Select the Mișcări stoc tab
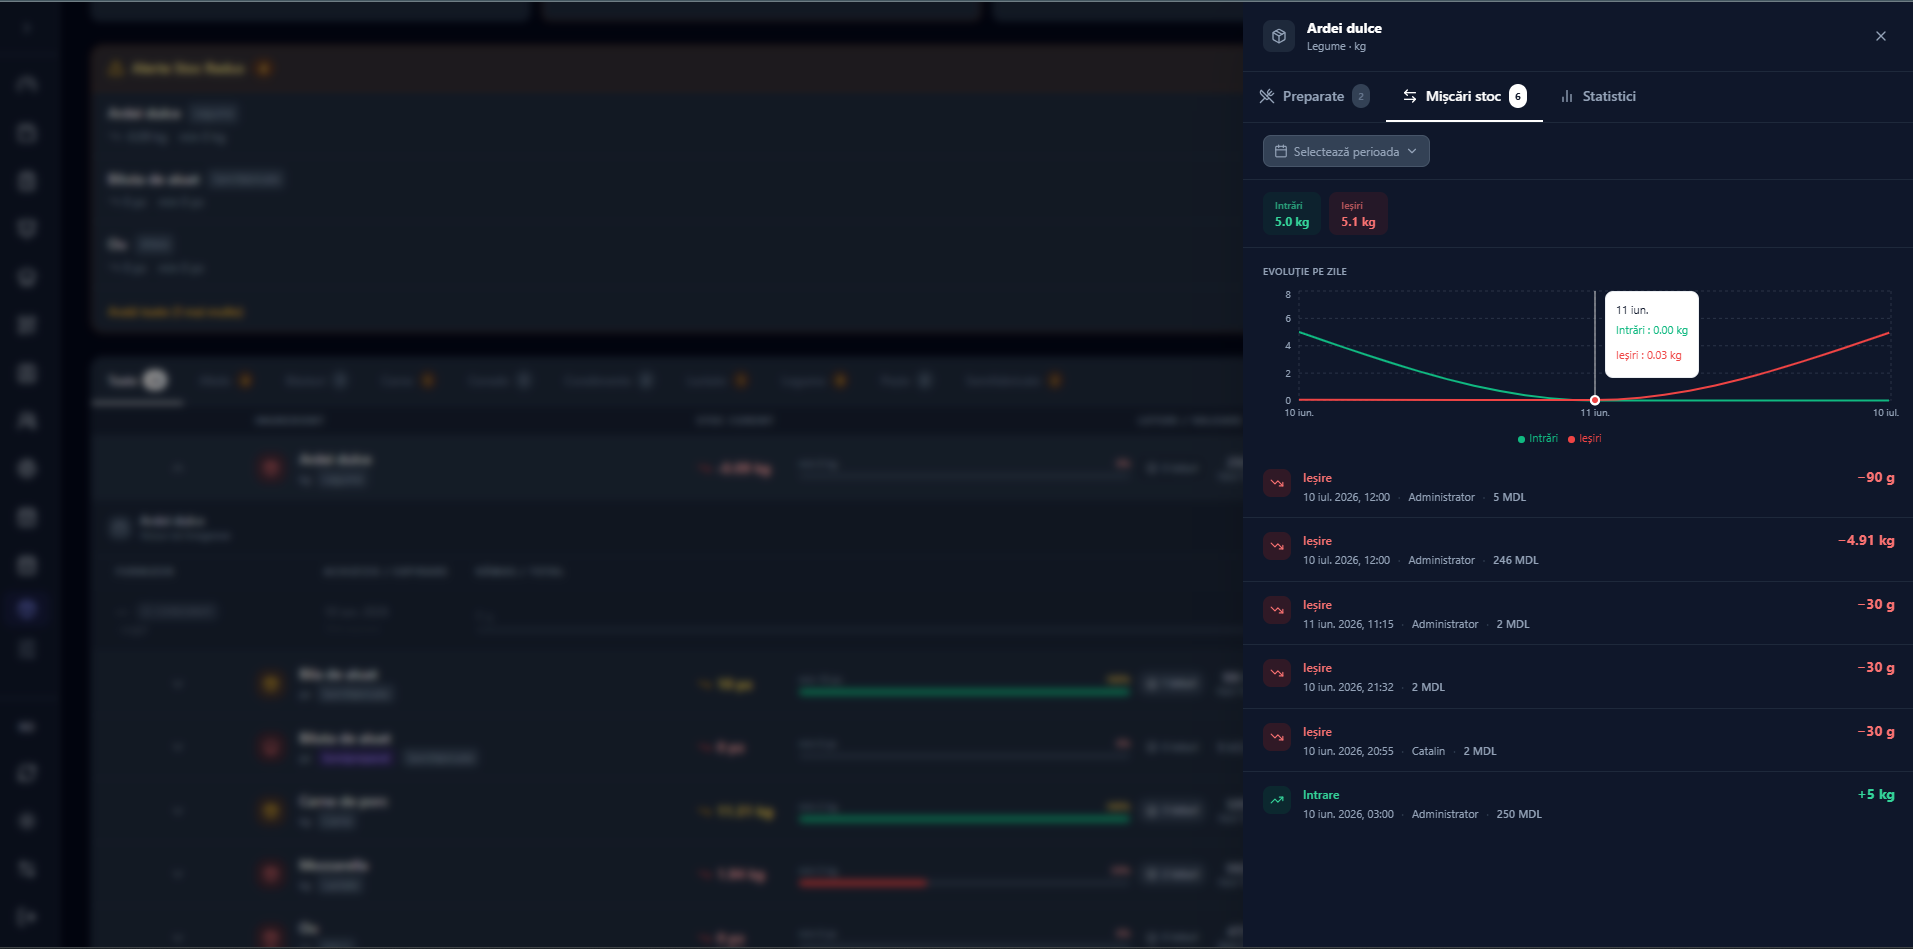This screenshot has height=949, width=1913. (x=1464, y=96)
